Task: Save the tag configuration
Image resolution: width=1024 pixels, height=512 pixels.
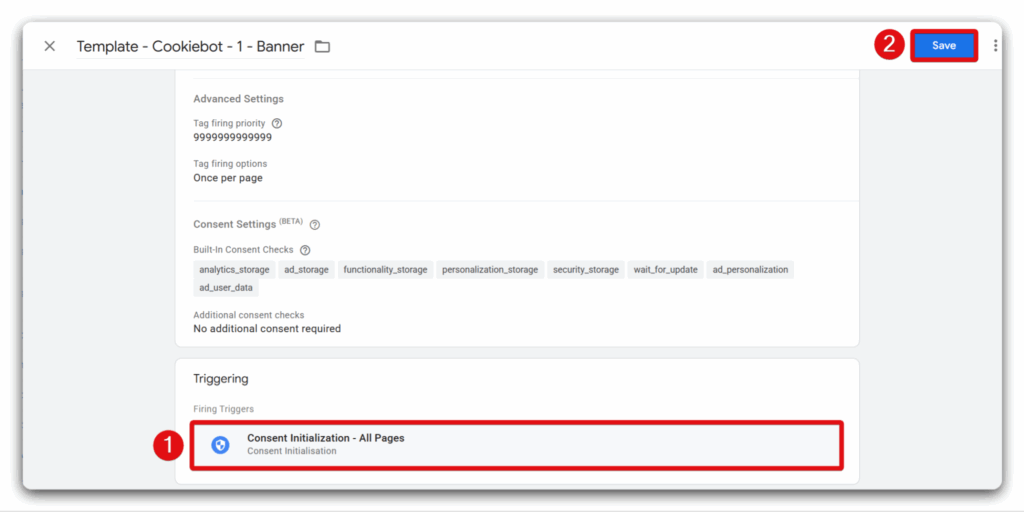Action: (x=944, y=46)
